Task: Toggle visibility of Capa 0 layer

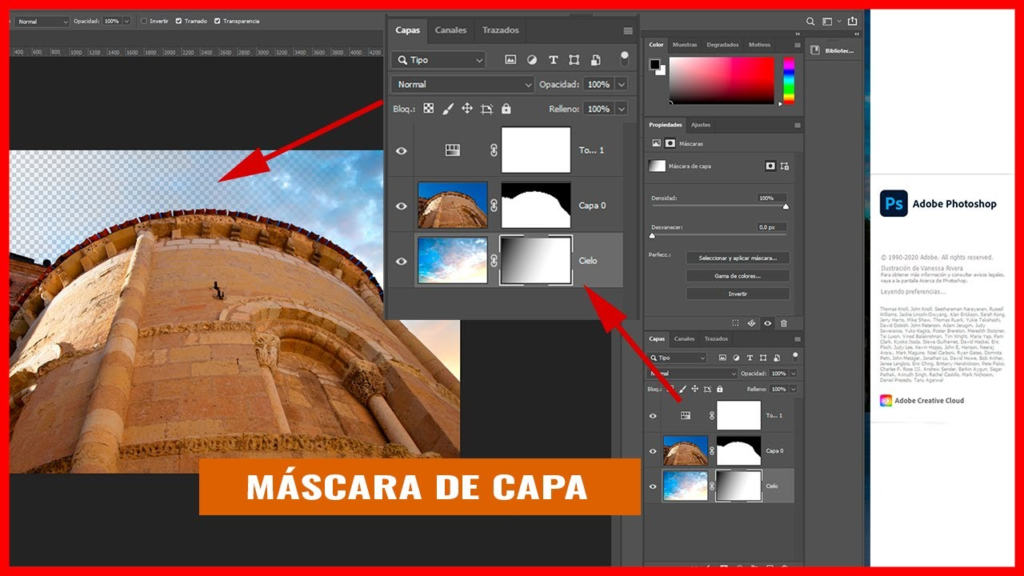Action: (x=401, y=206)
